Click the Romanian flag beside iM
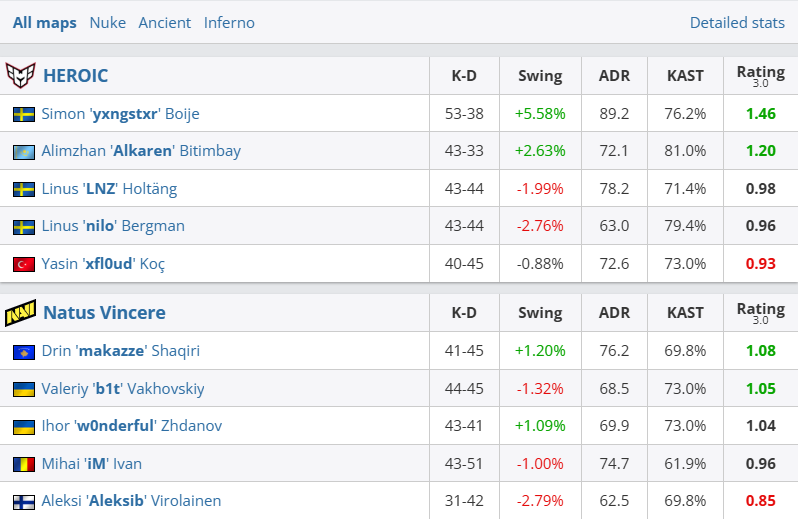 [23, 464]
